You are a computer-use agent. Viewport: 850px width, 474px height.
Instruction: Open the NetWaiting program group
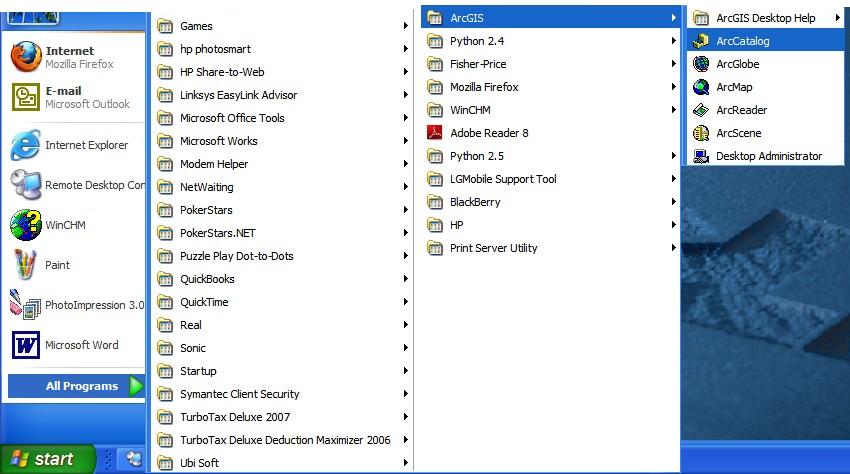(282, 187)
